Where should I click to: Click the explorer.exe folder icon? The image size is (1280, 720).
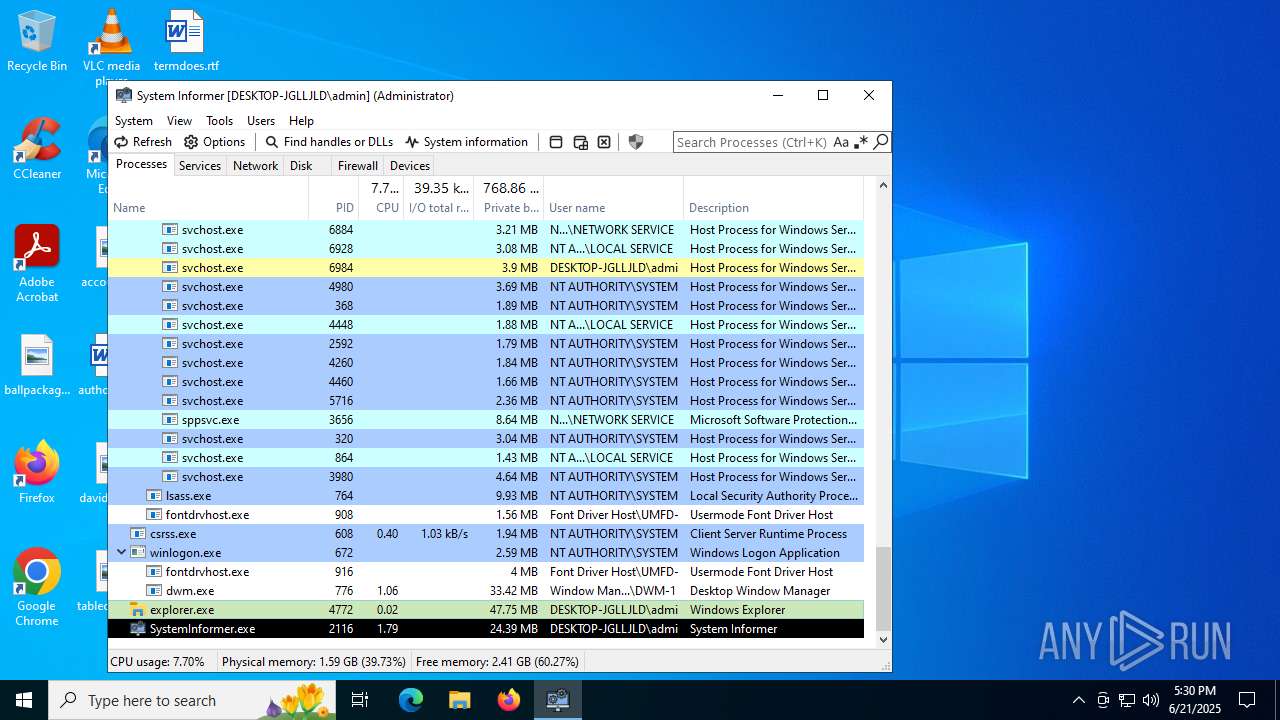pyautogui.click(x=138, y=610)
